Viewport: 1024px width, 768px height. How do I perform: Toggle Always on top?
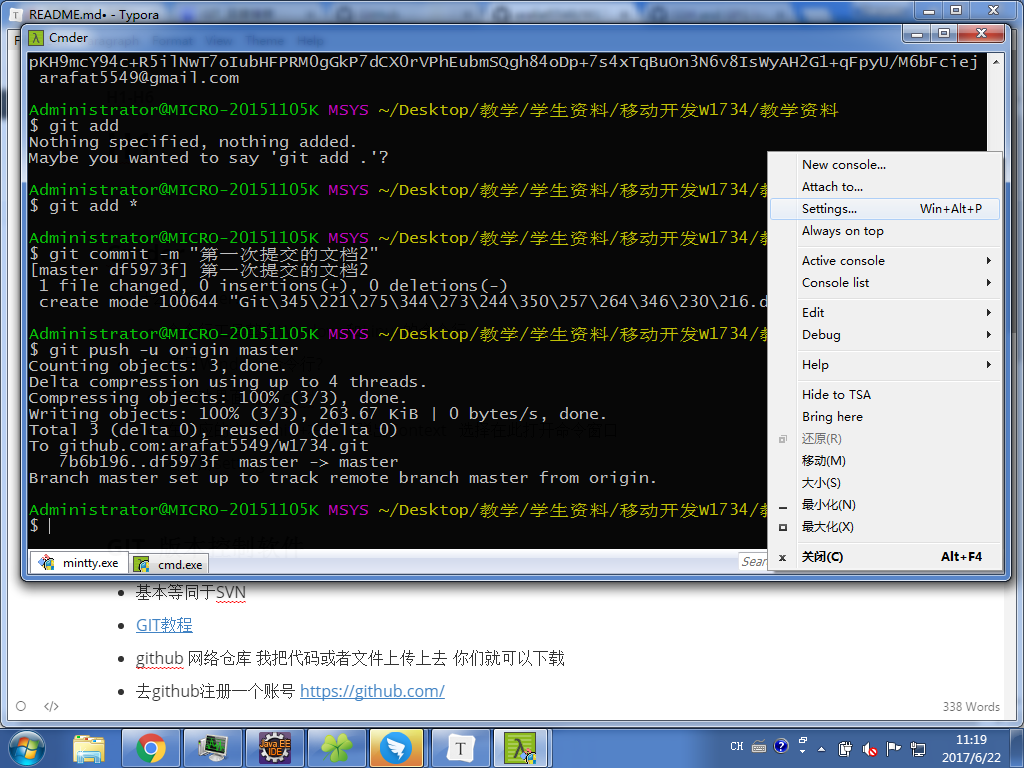click(885, 231)
